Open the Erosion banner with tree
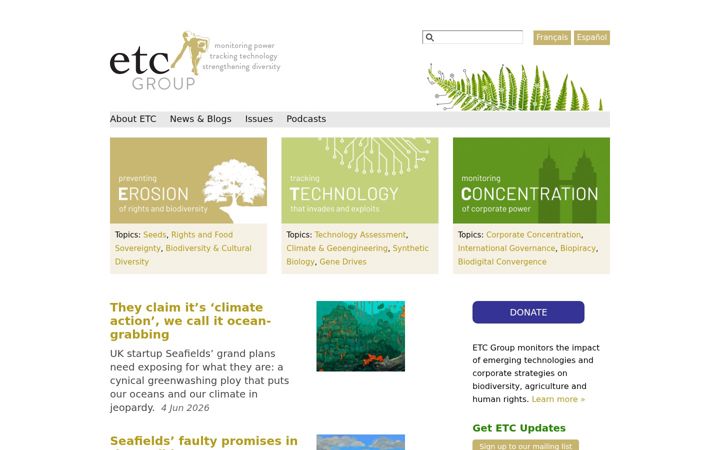 188,180
